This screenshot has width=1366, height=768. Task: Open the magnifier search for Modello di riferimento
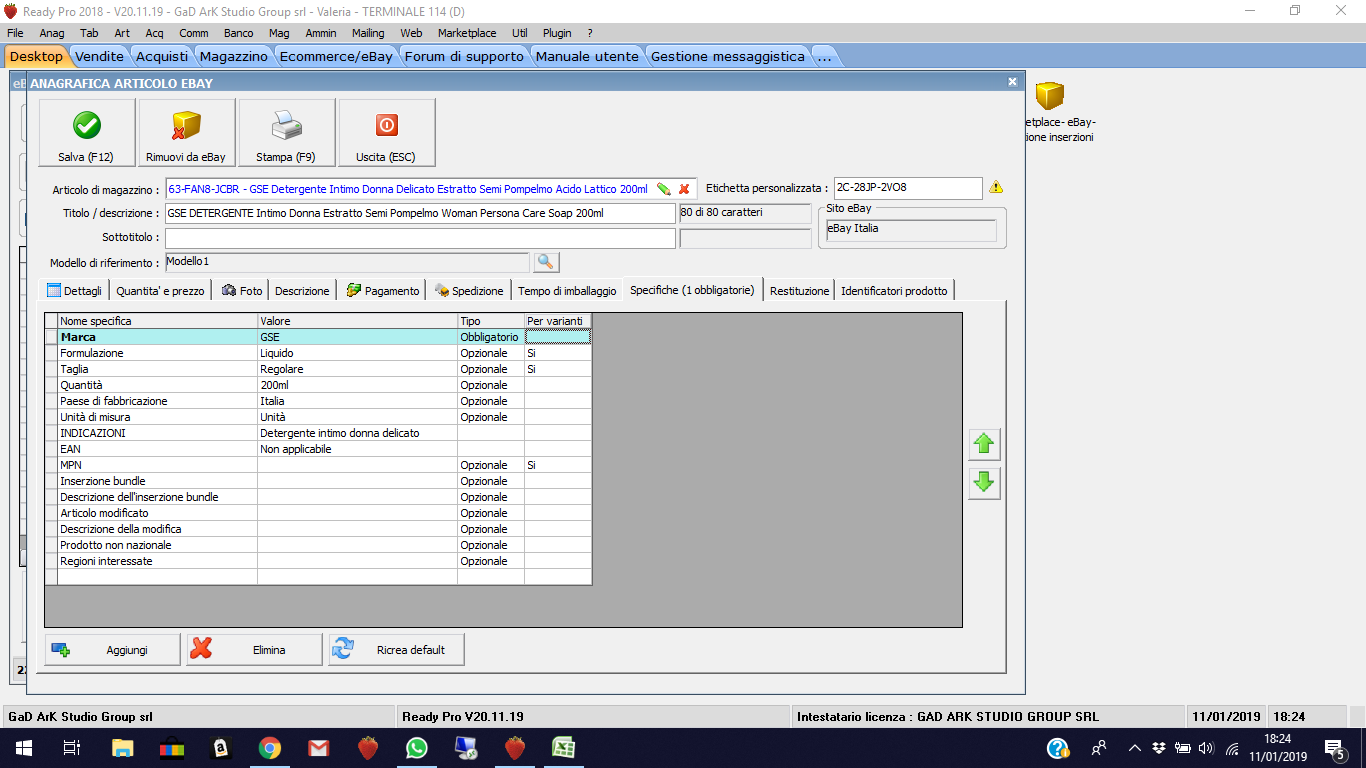tap(546, 262)
